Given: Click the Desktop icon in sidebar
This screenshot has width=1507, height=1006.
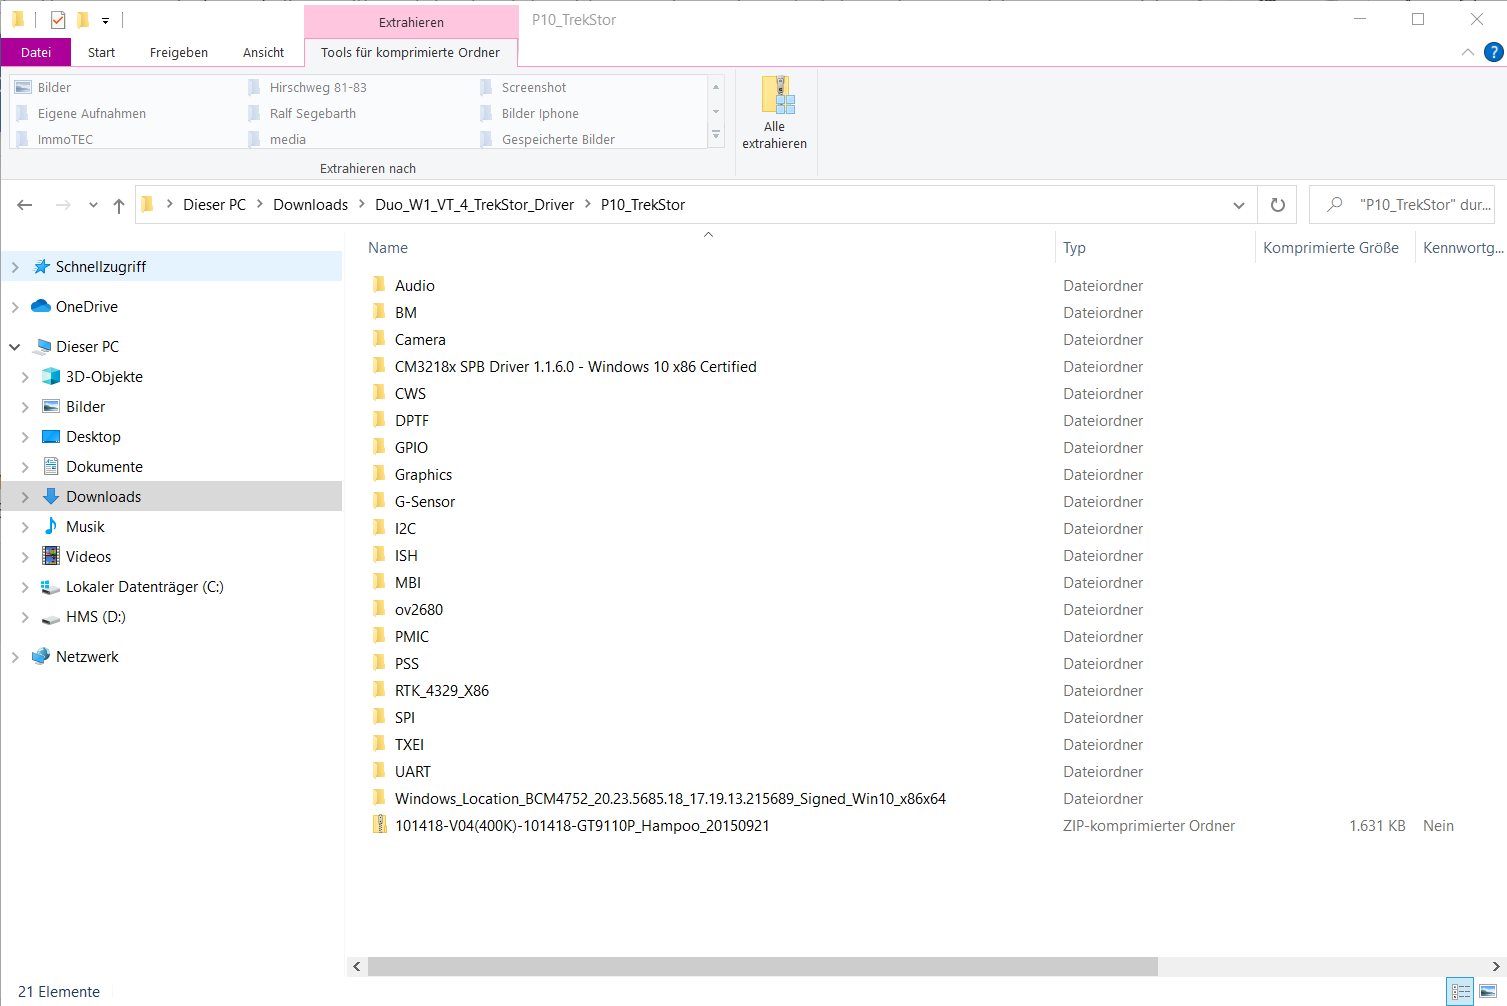Looking at the screenshot, I should pos(51,436).
